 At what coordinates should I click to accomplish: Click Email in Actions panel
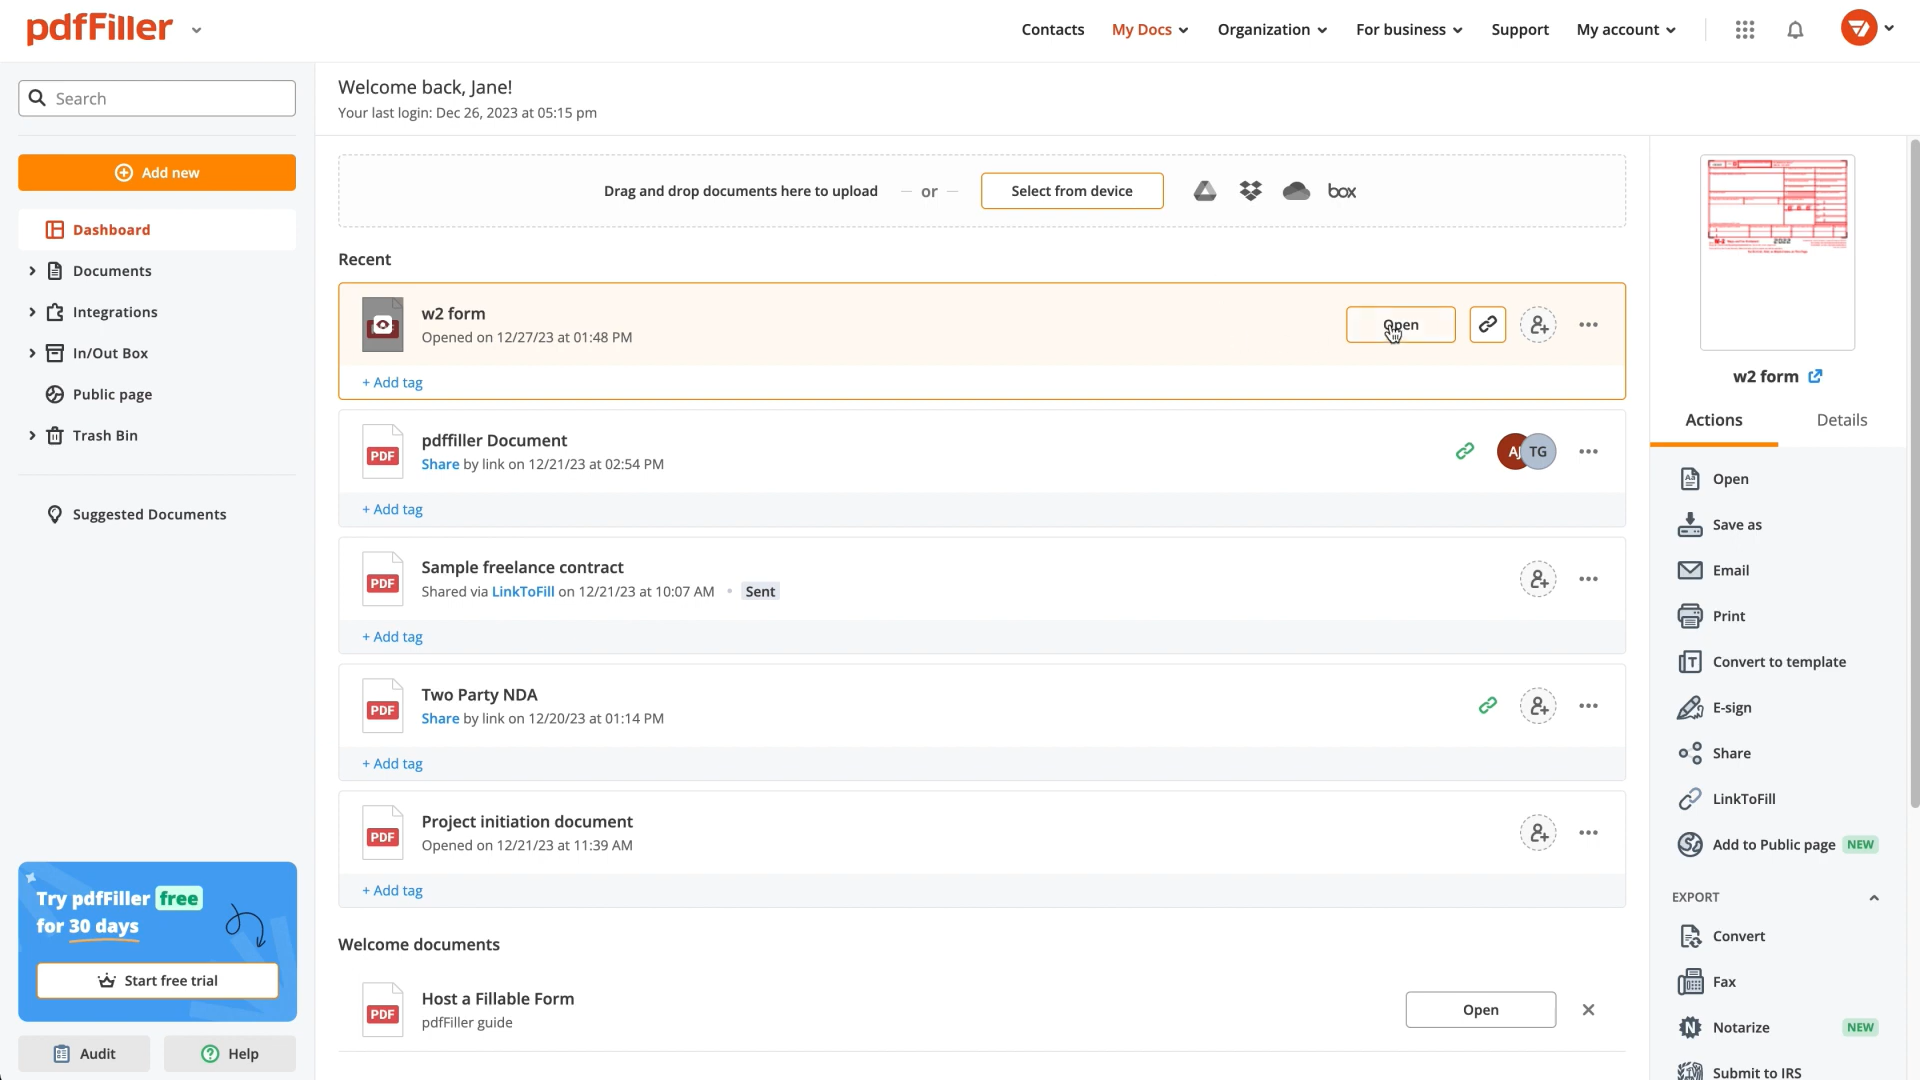coord(1714,570)
